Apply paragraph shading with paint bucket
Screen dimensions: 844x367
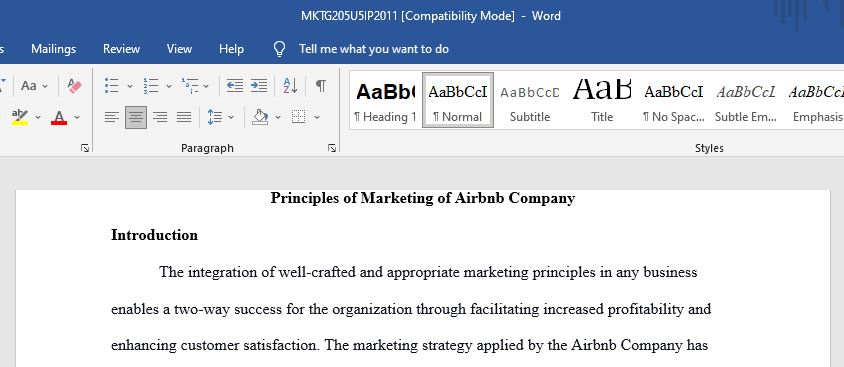point(261,117)
